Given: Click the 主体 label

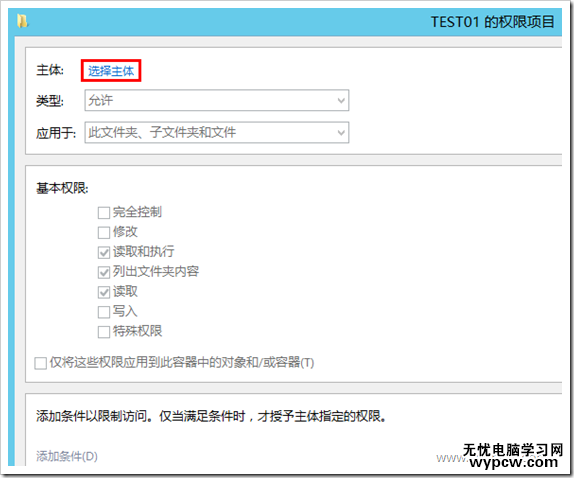Looking at the screenshot, I should point(50,70).
